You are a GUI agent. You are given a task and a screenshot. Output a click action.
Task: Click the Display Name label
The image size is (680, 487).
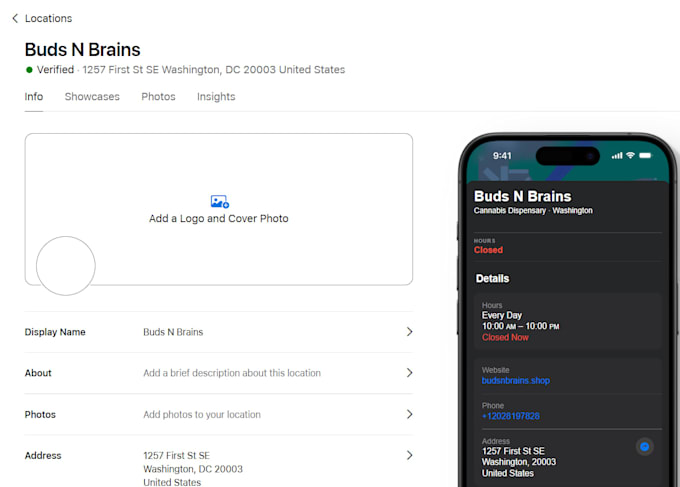(x=55, y=332)
